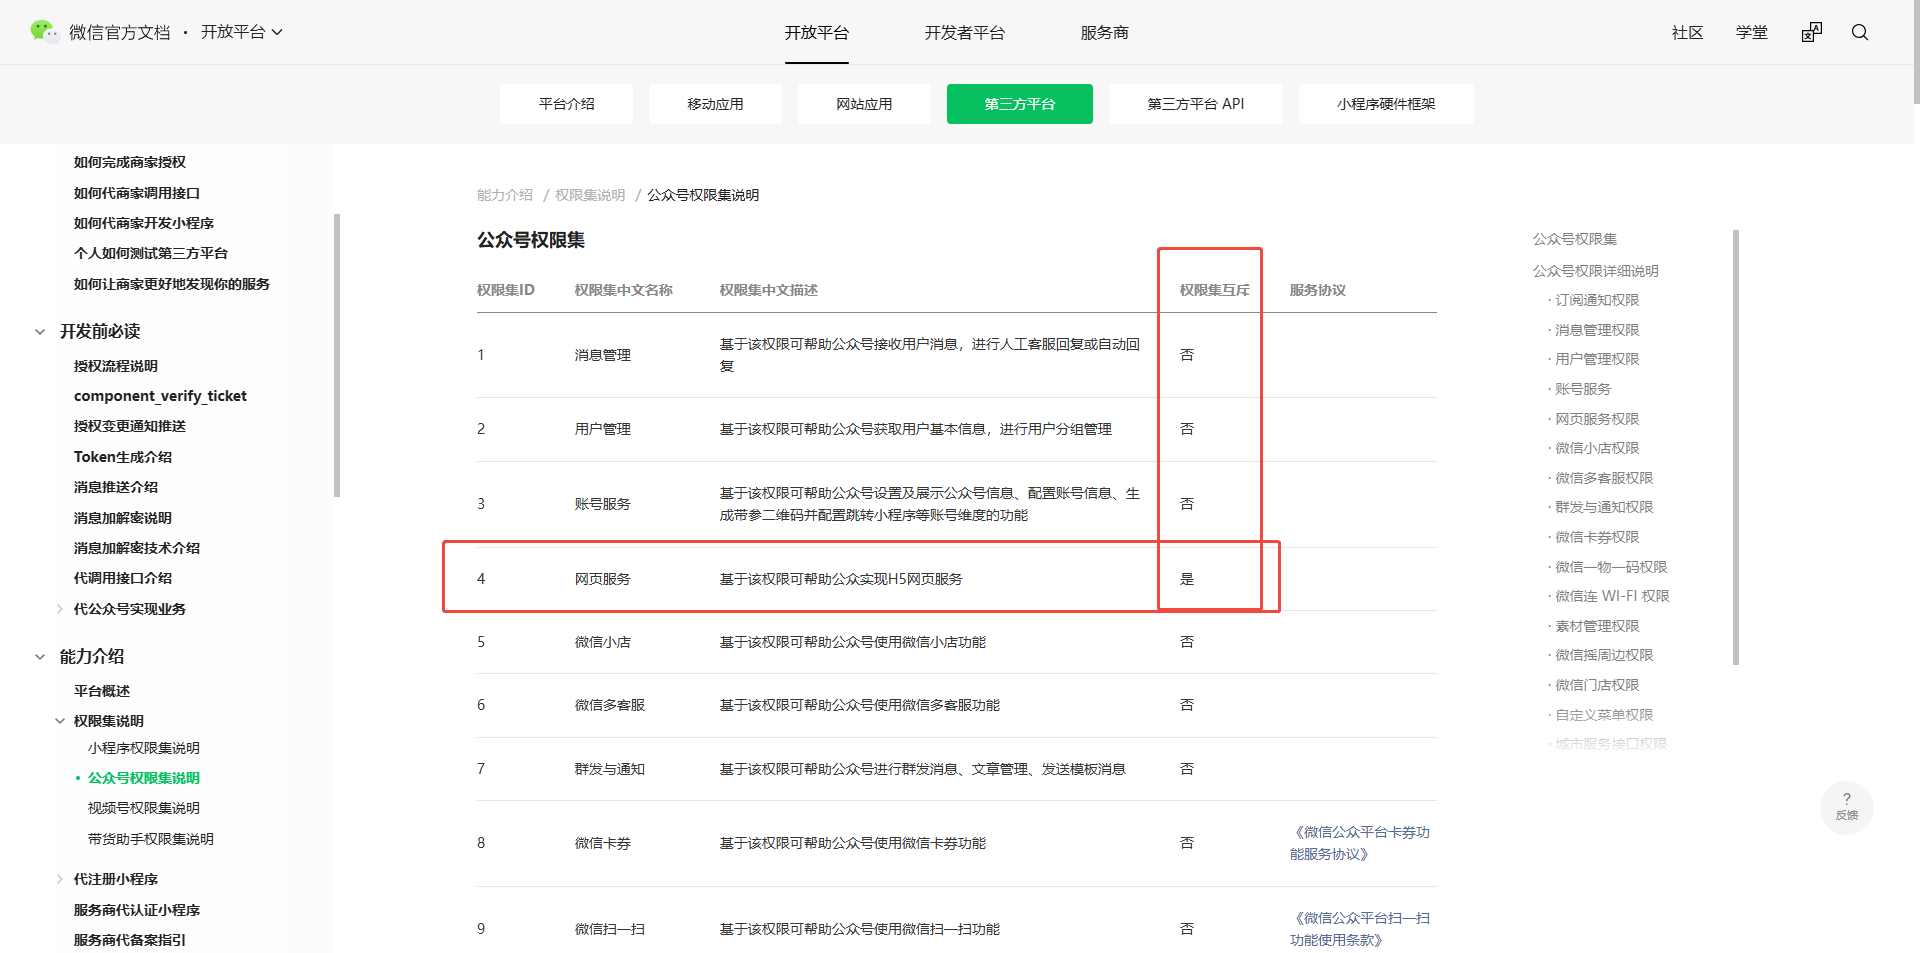Jump to 公众号权限集 in page outline
The width and height of the screenshot is (1920, 953).
point(1575,239)
